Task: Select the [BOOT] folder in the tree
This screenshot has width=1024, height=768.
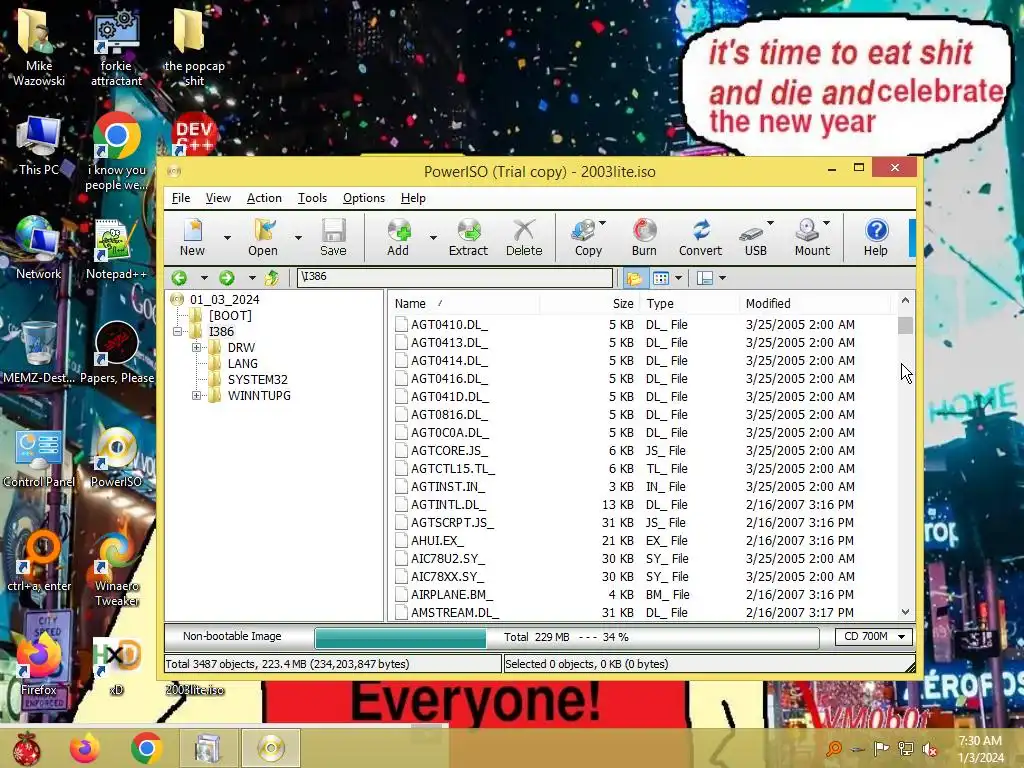Action: [230, 315]
